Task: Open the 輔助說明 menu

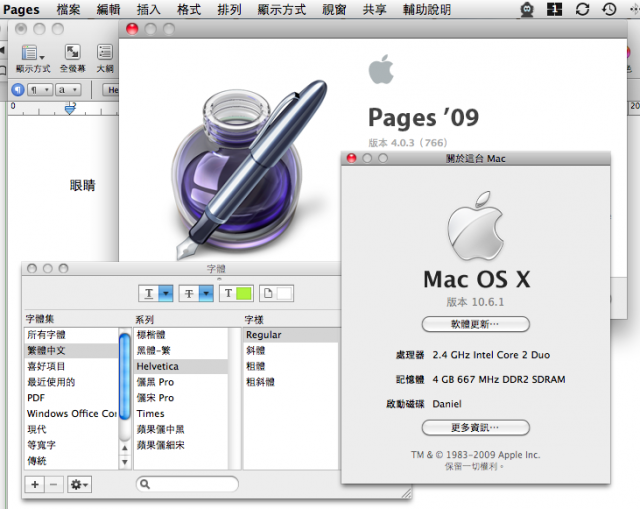Action: point(427,9)
